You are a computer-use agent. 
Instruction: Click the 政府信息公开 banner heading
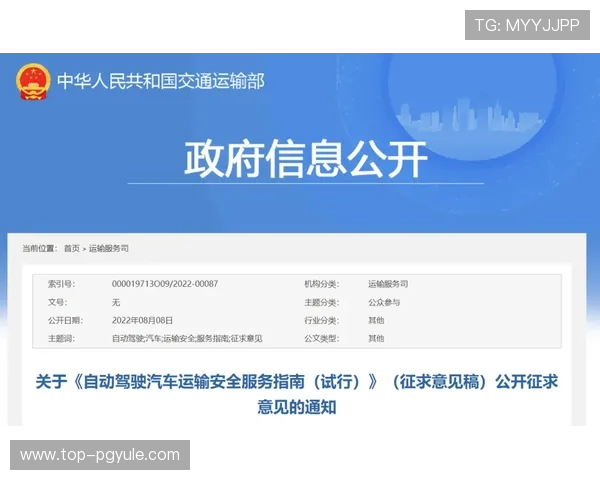pos(306,159)
